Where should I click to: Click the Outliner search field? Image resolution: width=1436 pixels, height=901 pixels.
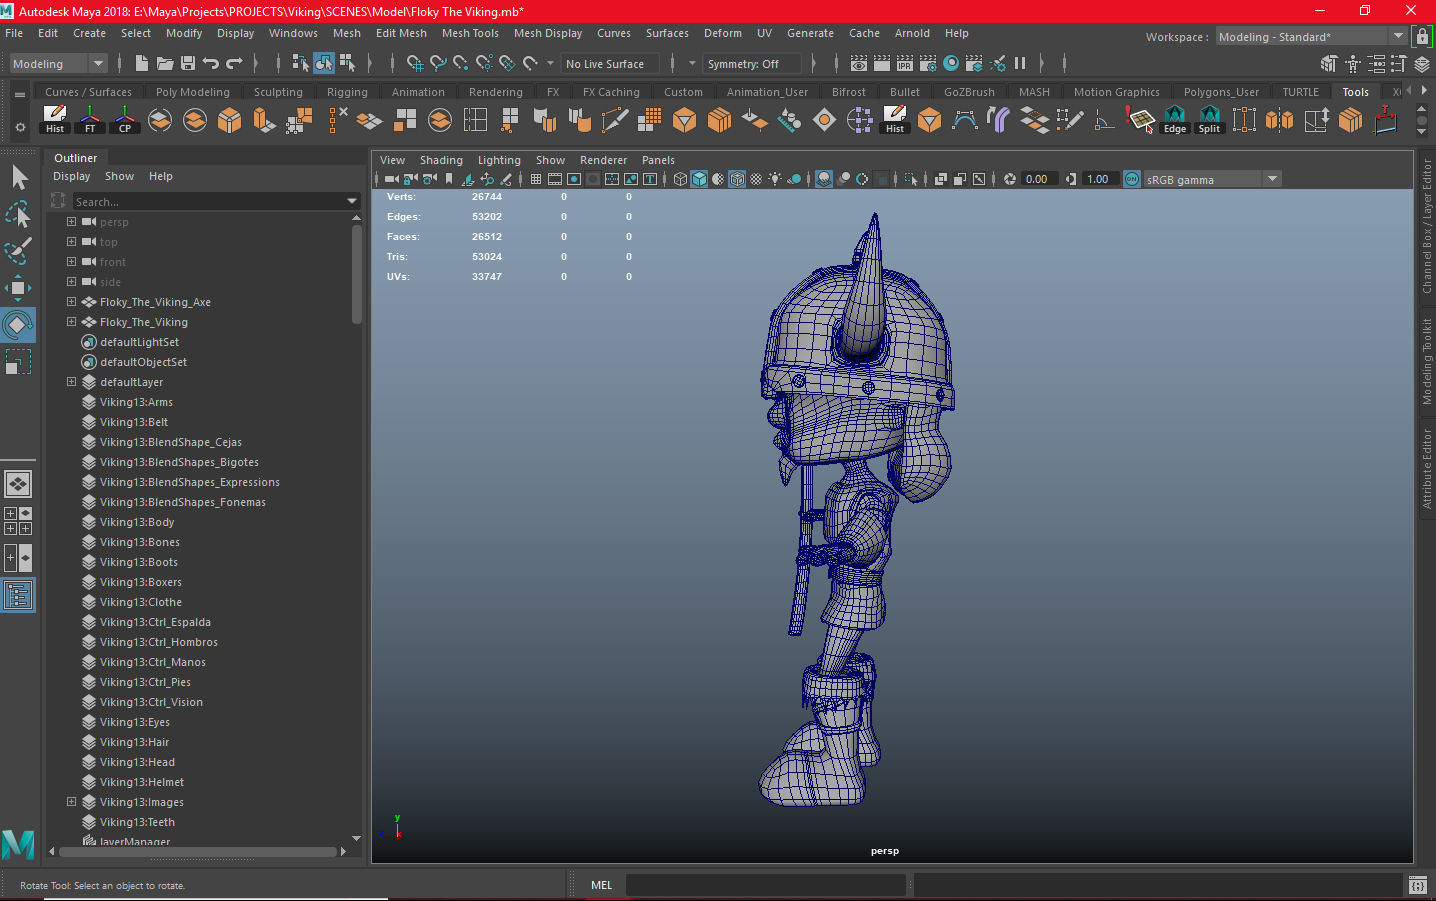[207, 201]
